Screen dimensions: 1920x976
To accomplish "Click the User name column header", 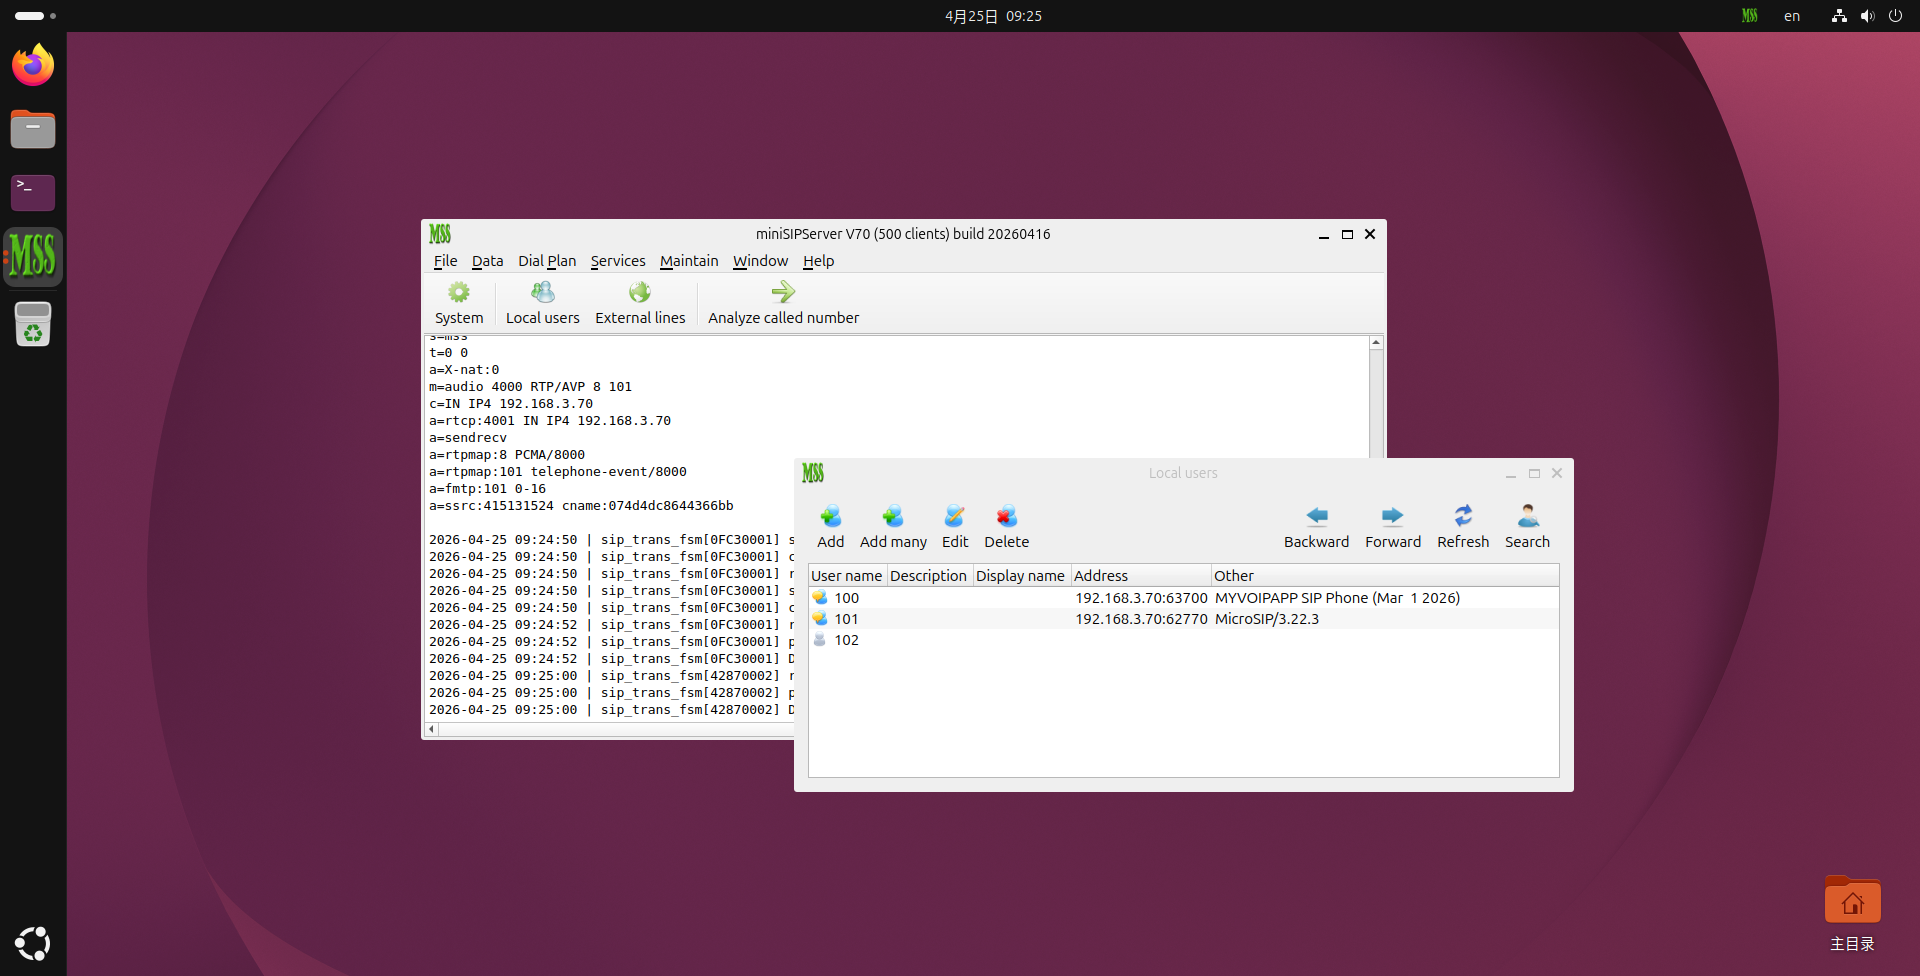I will click(846, 576).
